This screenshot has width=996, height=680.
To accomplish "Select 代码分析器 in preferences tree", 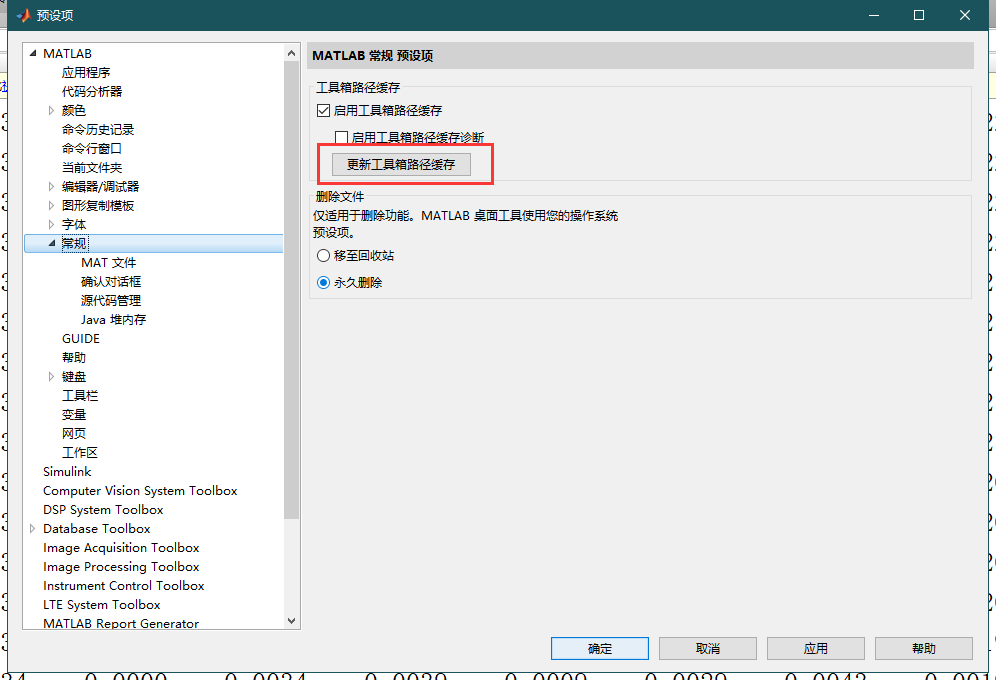I will 92,91.
